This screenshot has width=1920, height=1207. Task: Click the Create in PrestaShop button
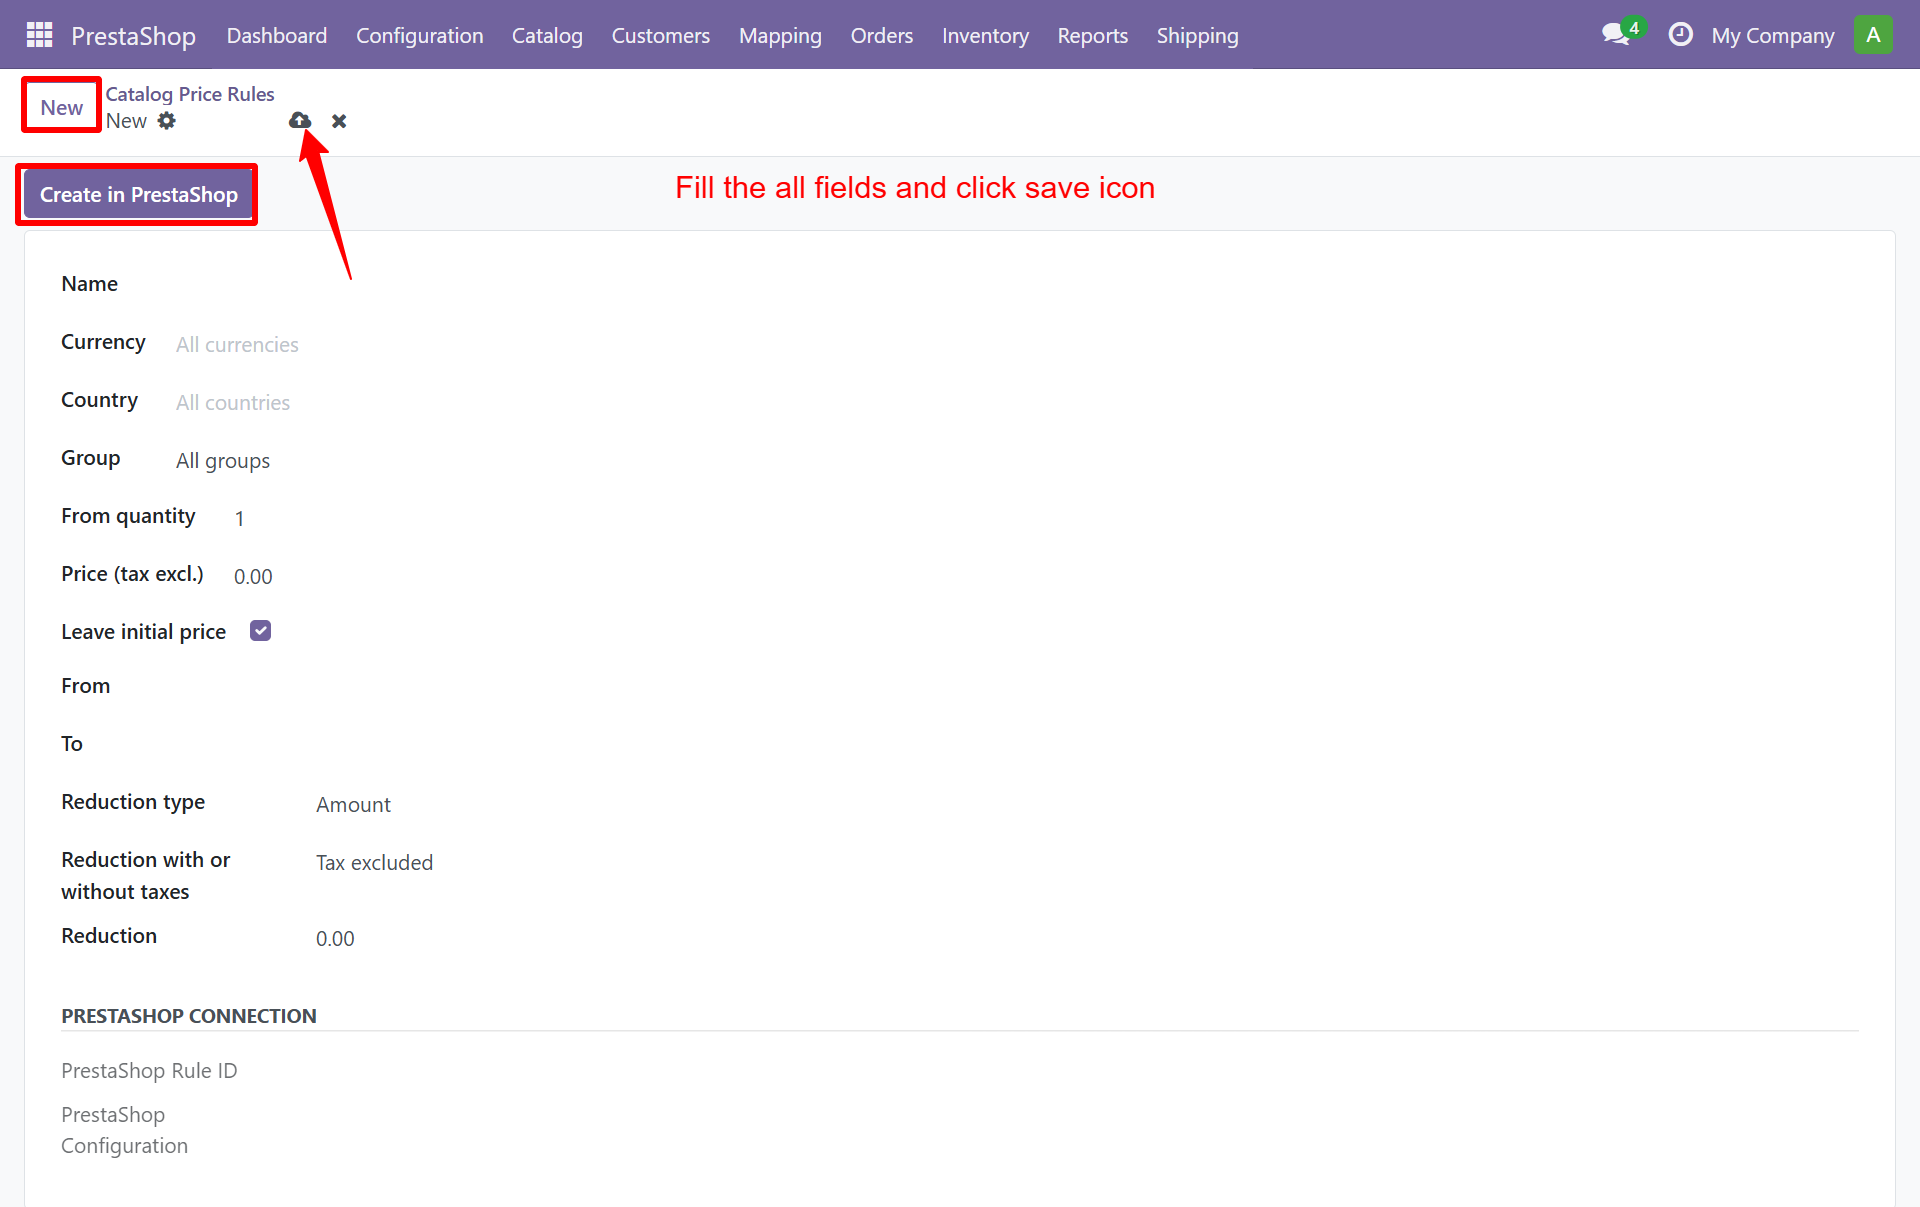pyautogui.click(x=136, y=193)
